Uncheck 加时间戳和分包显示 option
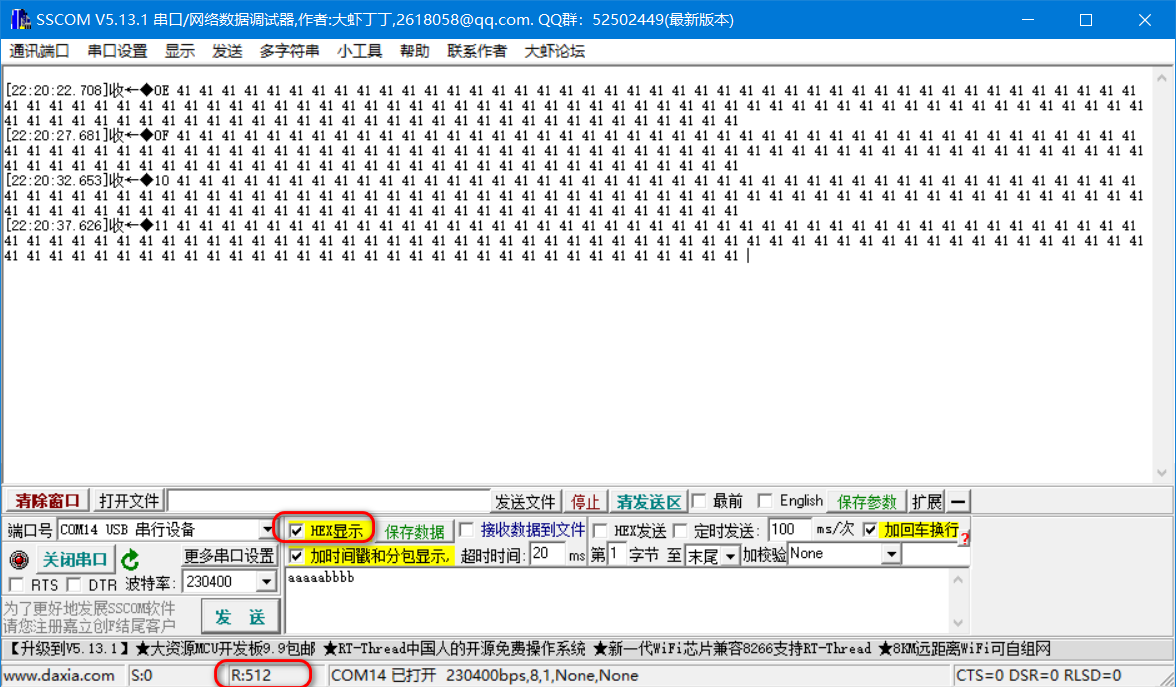 point(296,556)
